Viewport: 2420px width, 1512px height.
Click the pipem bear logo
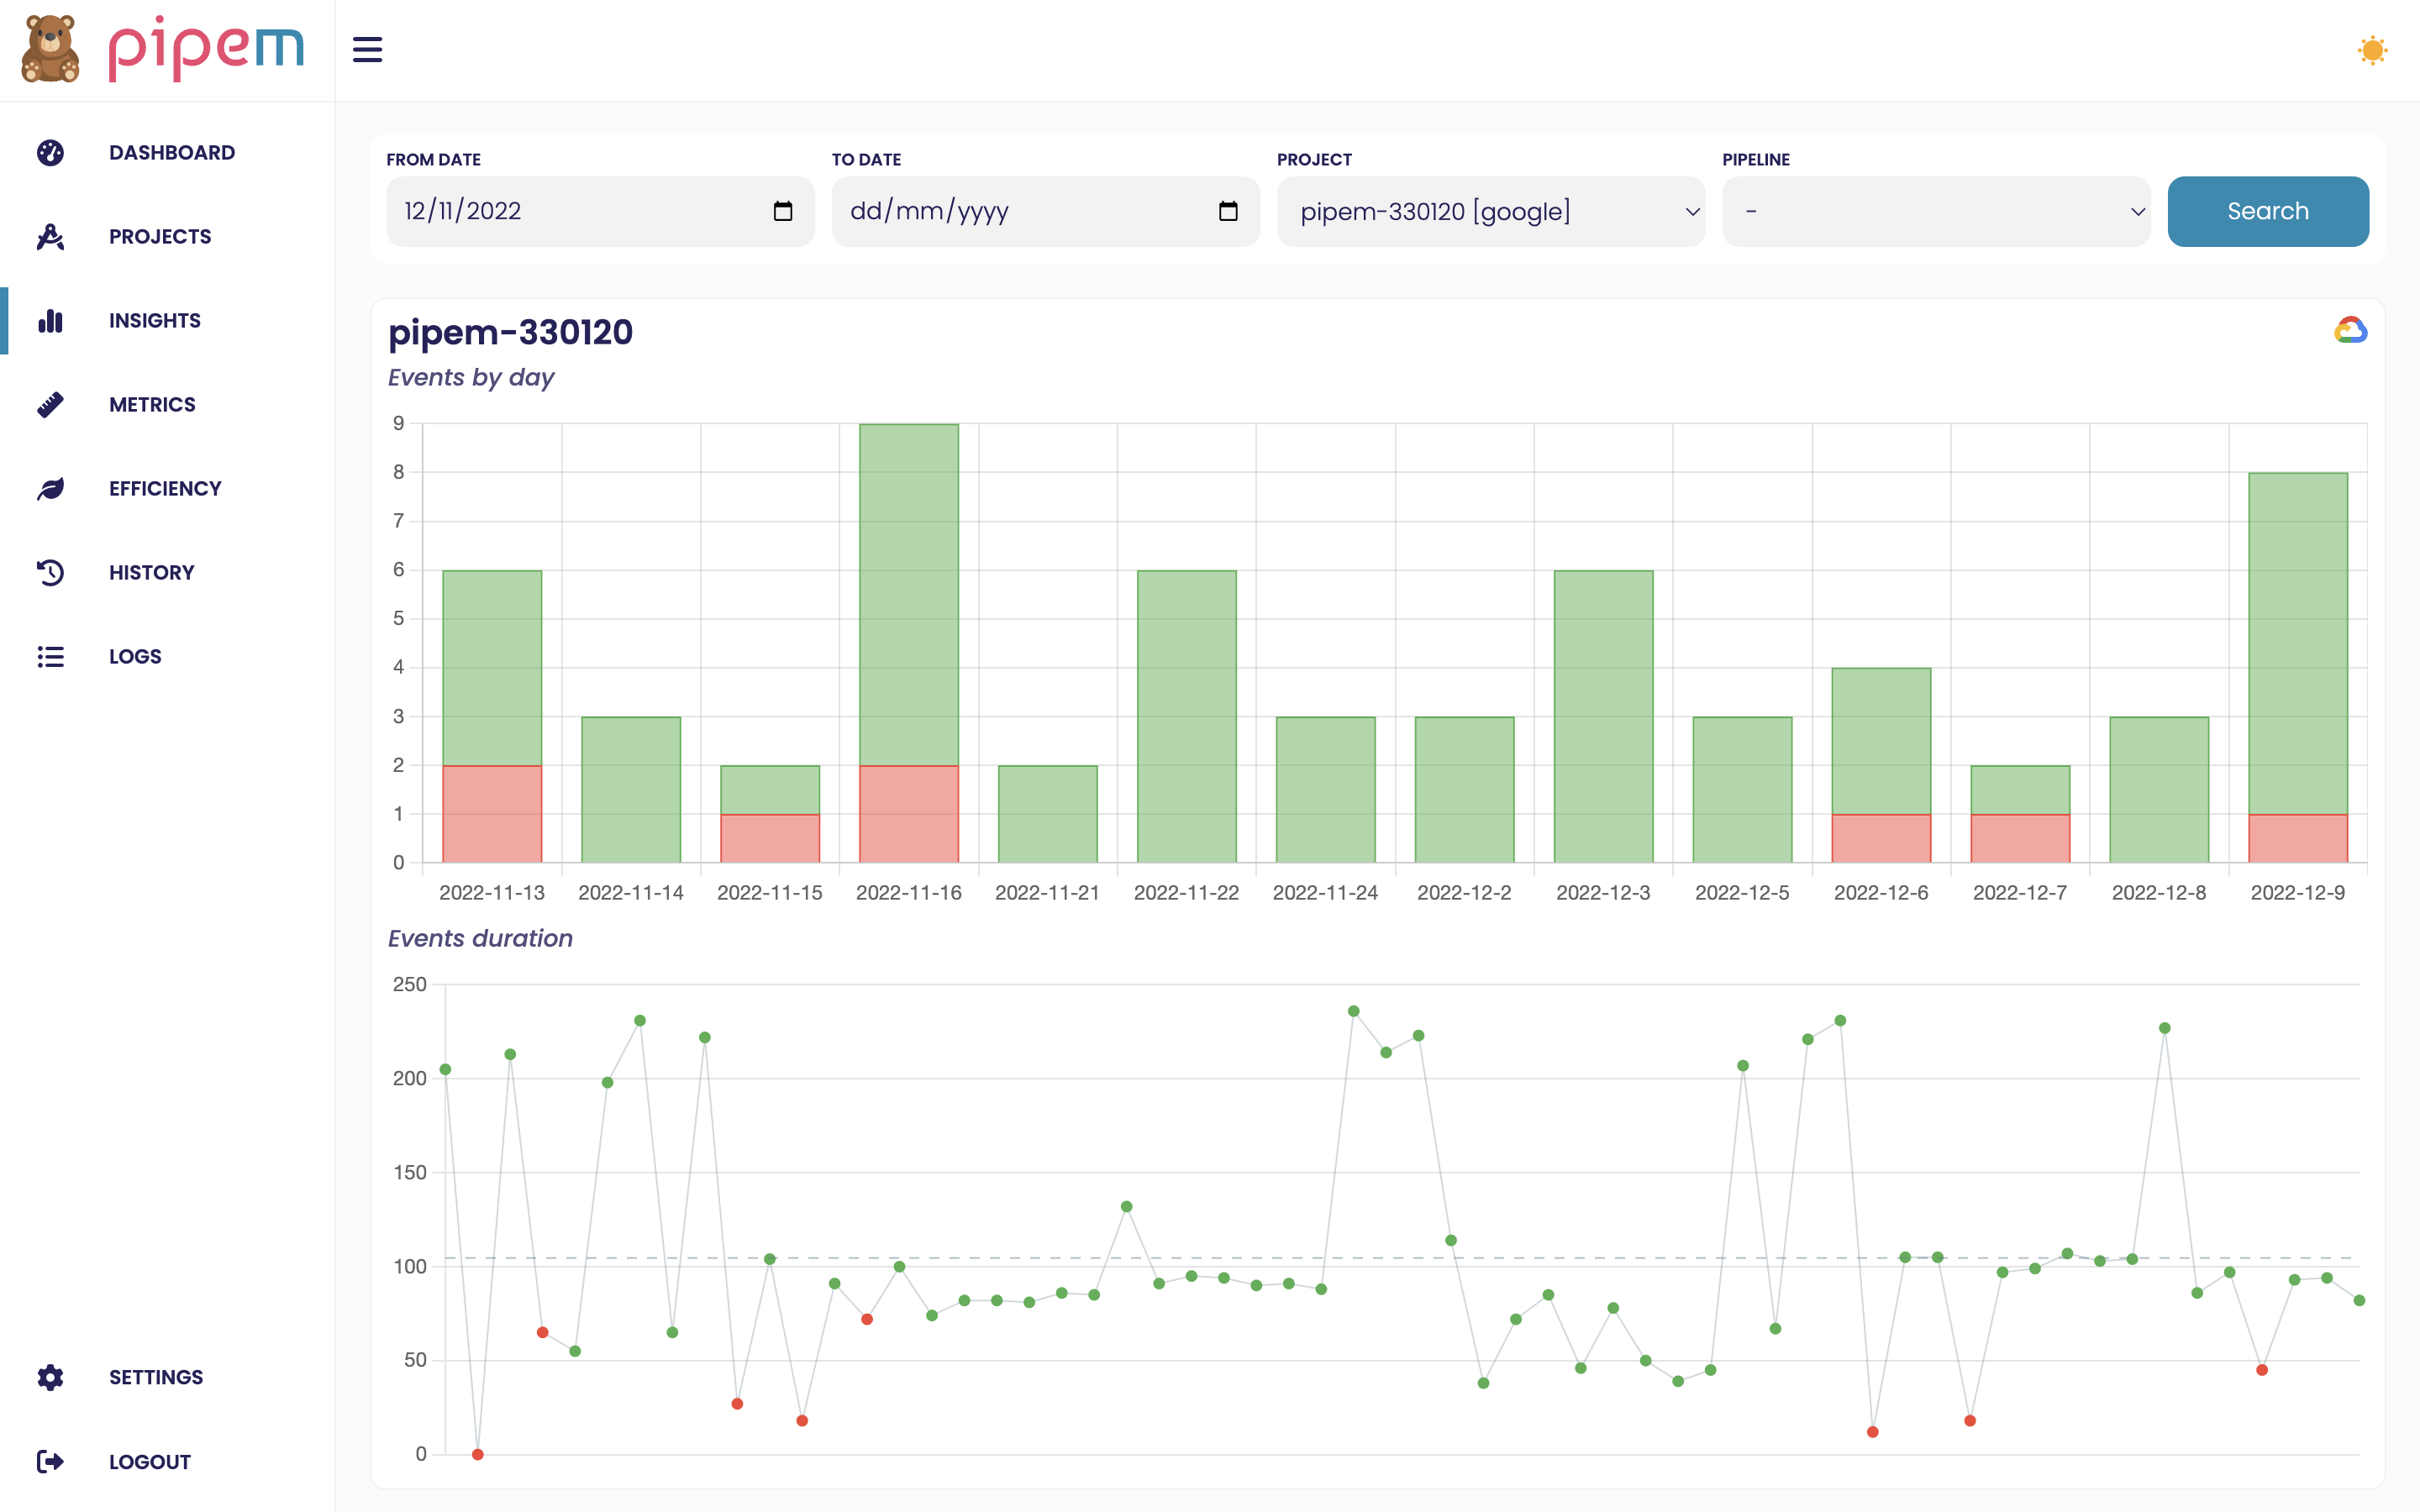50,49
